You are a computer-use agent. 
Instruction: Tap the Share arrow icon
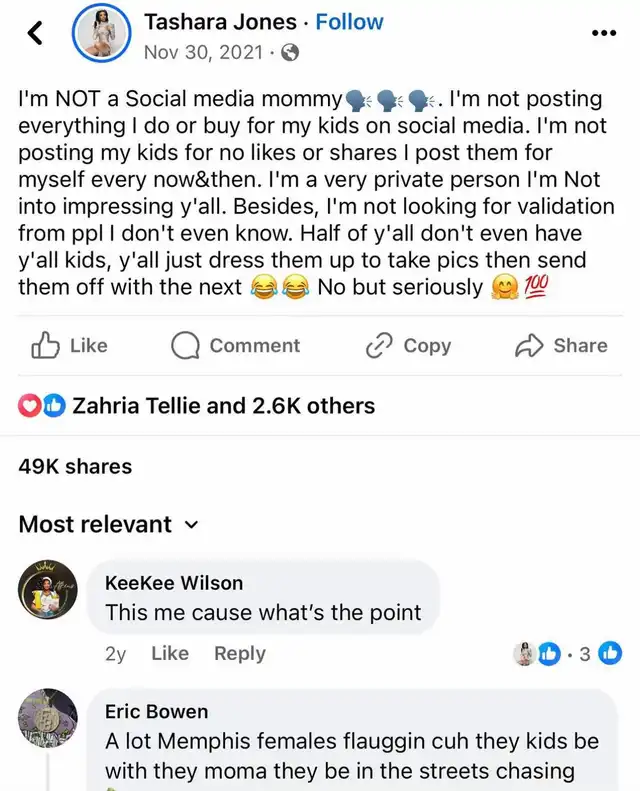click(528, 345)
